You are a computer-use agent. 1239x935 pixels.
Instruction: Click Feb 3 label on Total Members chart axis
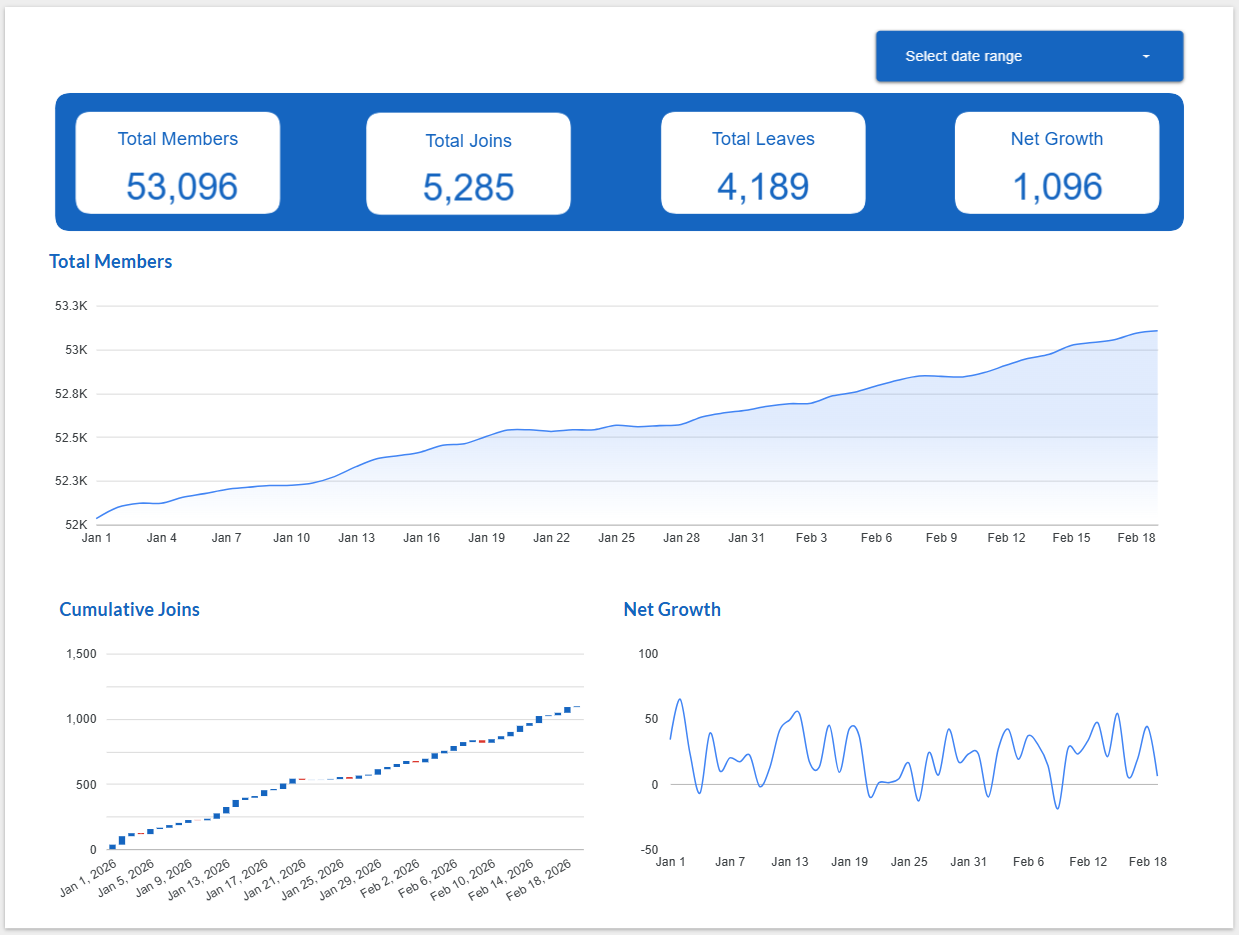tap(811, 538)
